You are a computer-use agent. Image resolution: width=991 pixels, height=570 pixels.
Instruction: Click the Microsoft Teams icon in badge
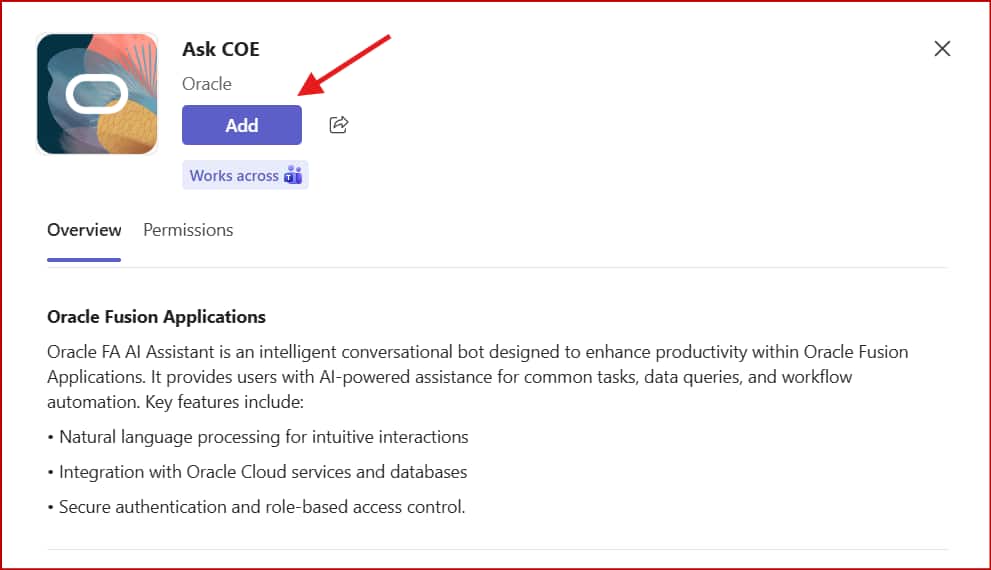click(x=293, y=176)
